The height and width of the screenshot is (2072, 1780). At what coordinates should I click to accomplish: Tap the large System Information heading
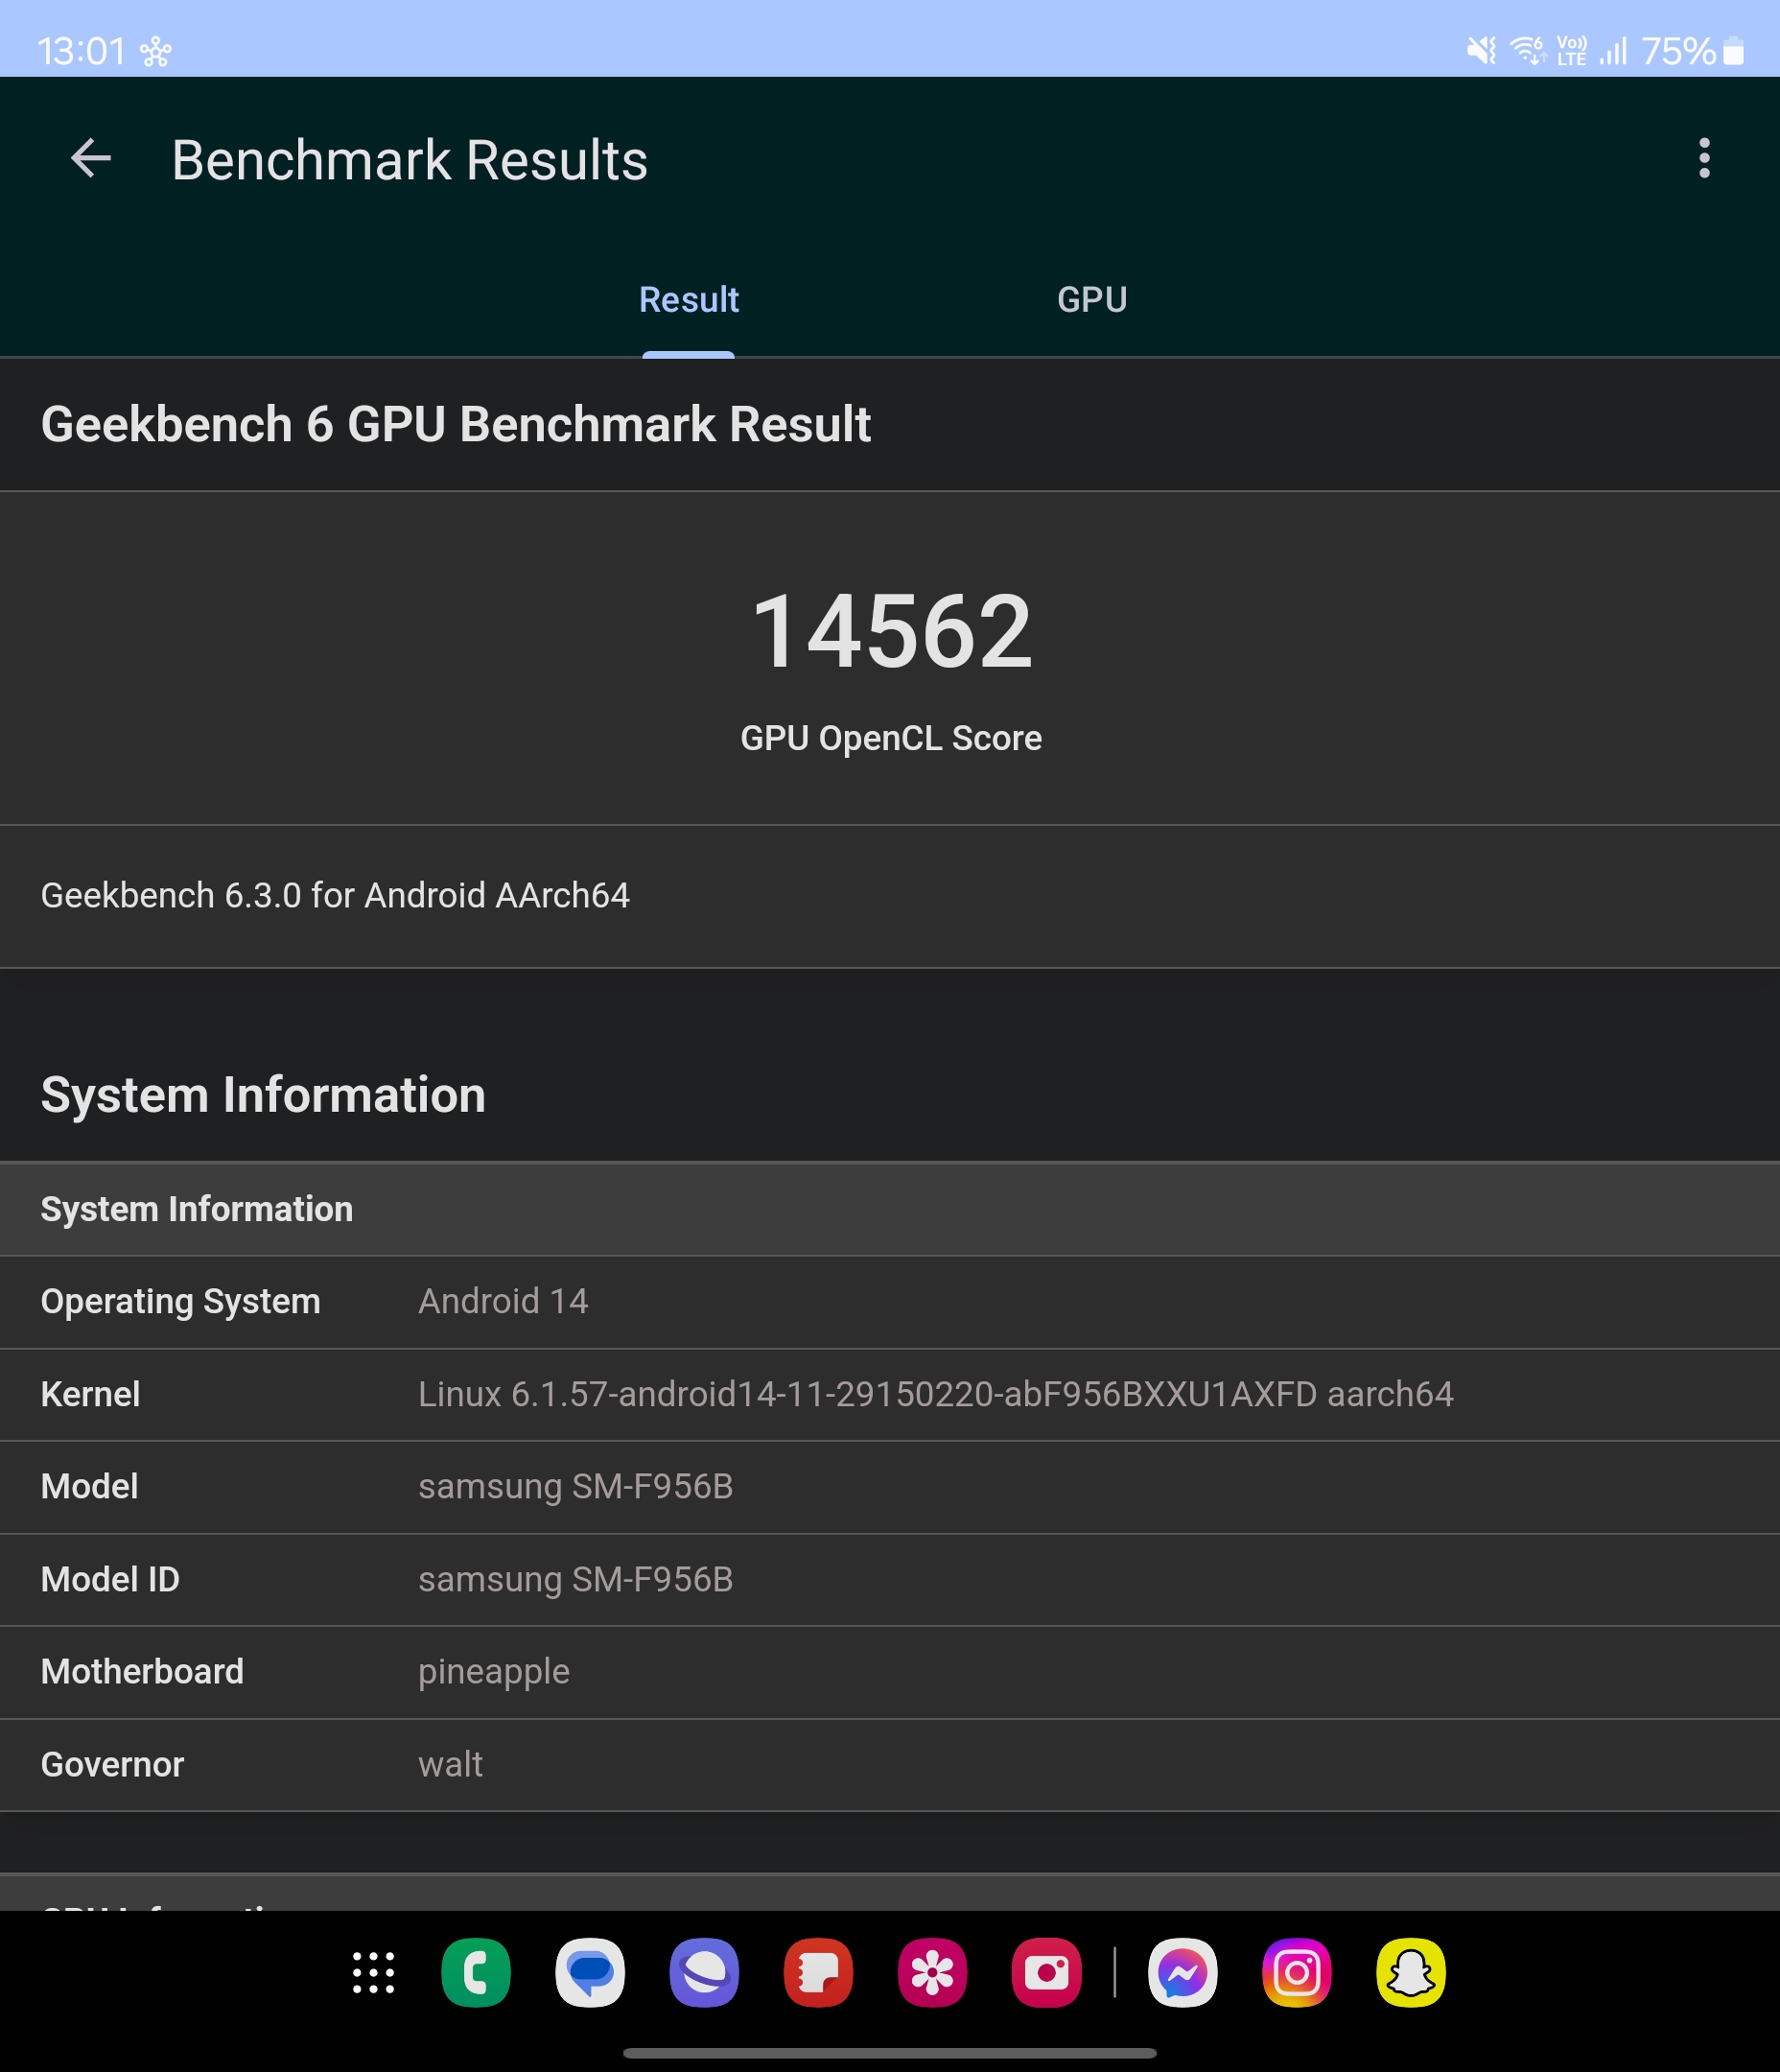tap(263, 1095)
